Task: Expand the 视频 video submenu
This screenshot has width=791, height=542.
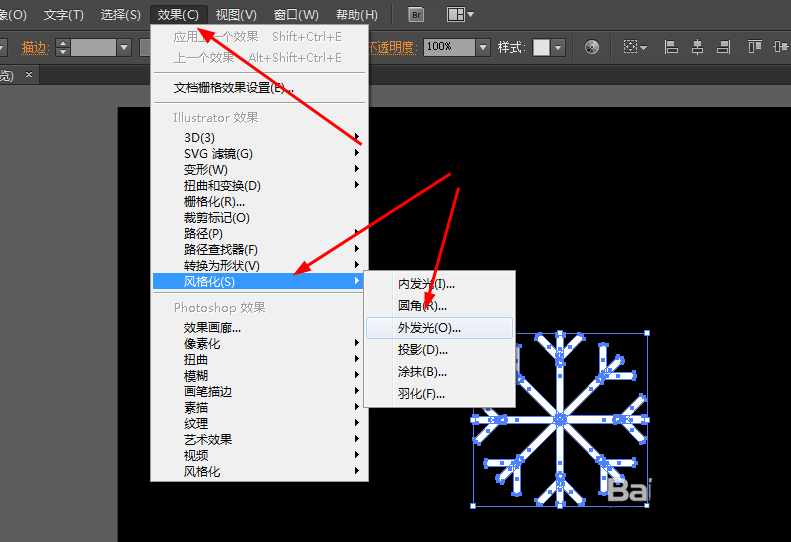Action: 259,456
